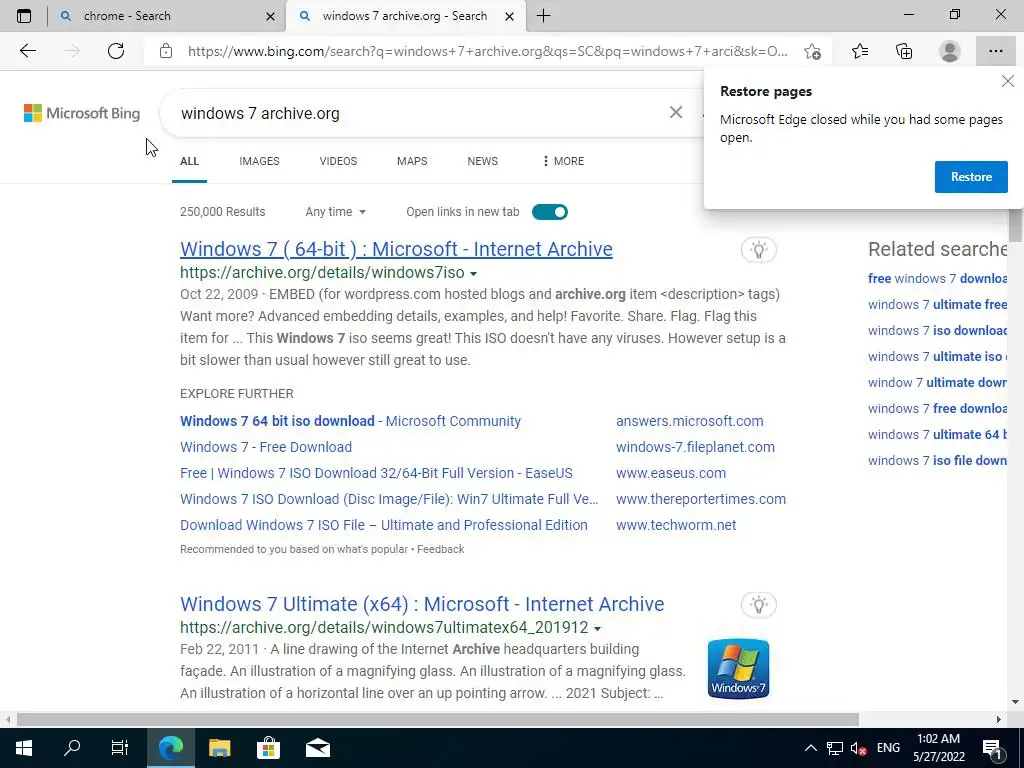Open the Windows Start menu
Viewport: 1024px width, 768px height.
[x=24, y=748]
